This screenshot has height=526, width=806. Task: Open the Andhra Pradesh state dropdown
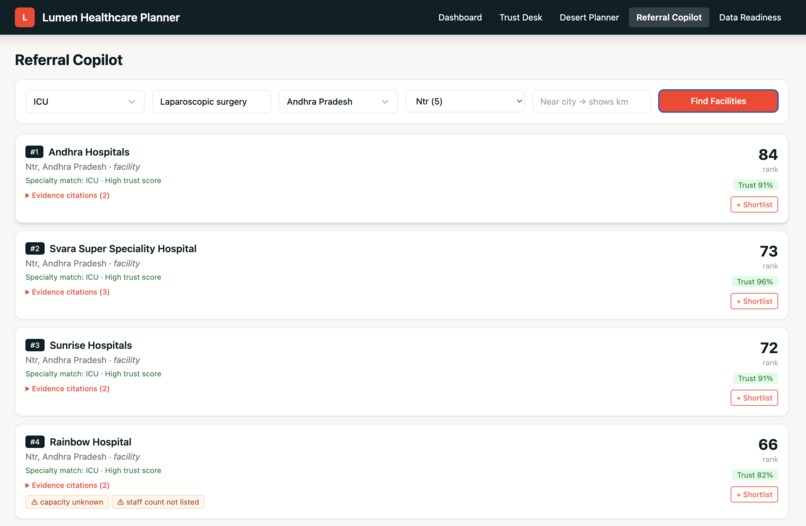[338, 102]
